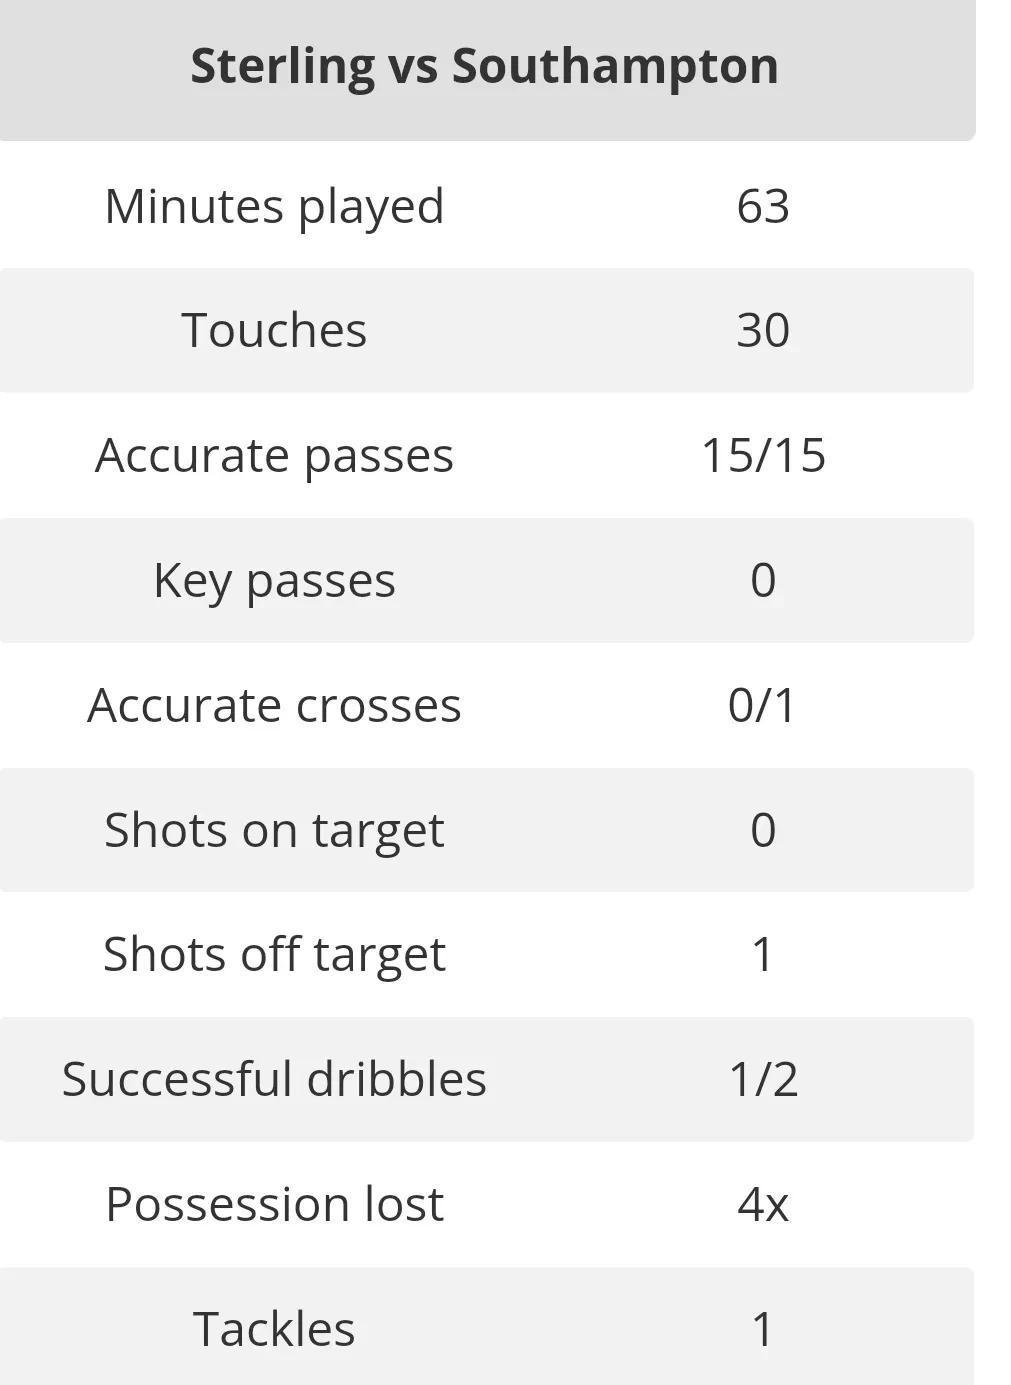Screen dimensions: 1011x1385
Task: Click the shots on target value 0
Action: 763,831
